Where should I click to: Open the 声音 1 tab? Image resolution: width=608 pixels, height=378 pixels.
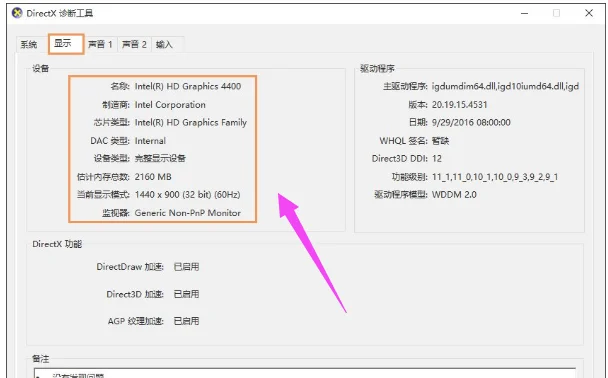coord(100,45)
